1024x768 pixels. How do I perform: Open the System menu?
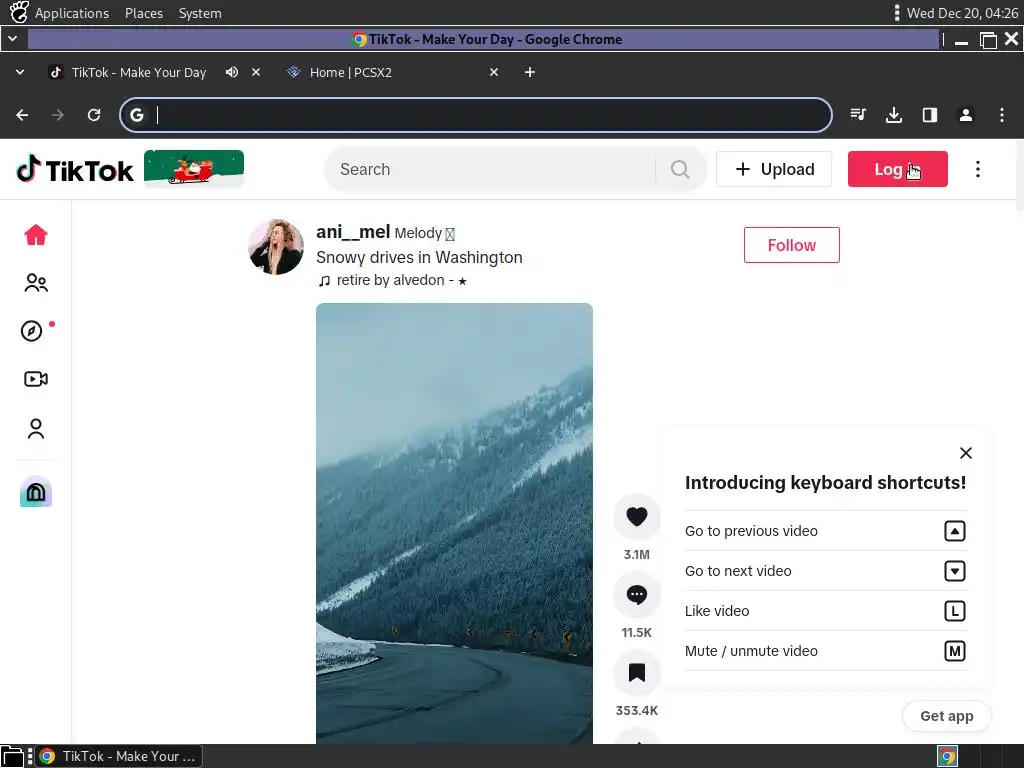click(200, 13)
